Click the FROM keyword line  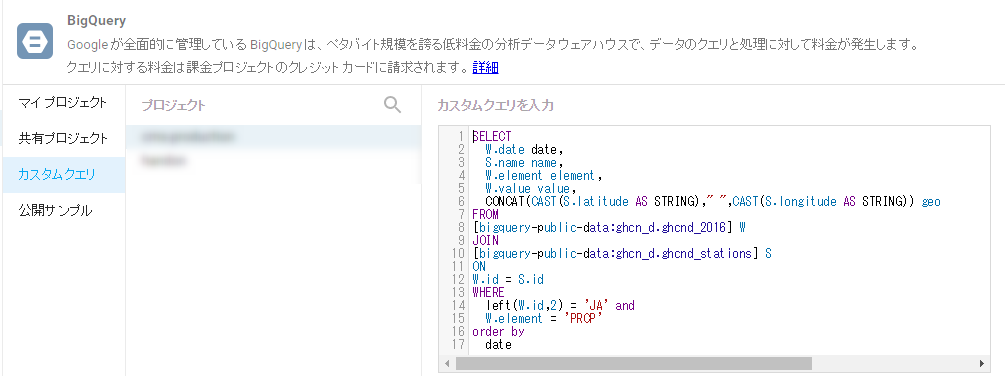pyautogui.click(x=485, y=215)
